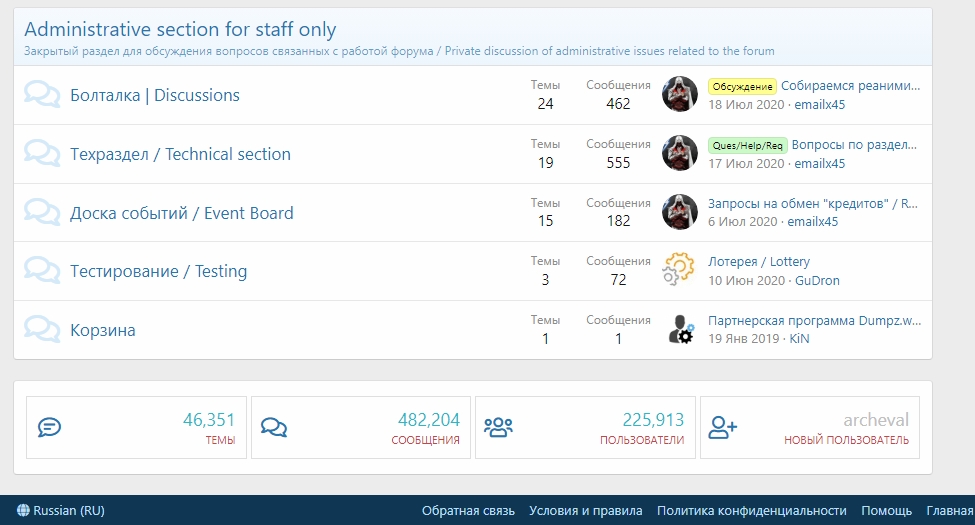Open Техраздел / Technical section forum
This screenshot has height=525, width=975.
[180, 154]
